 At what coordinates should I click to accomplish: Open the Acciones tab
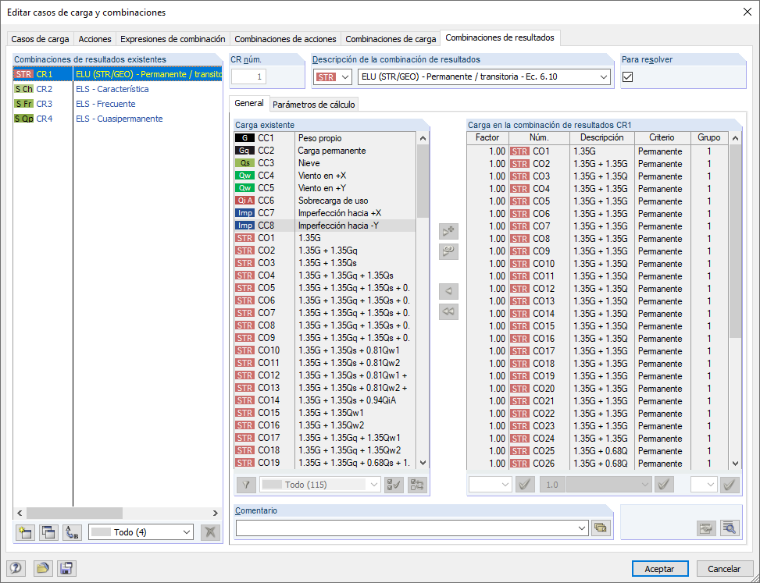[95, 39]
